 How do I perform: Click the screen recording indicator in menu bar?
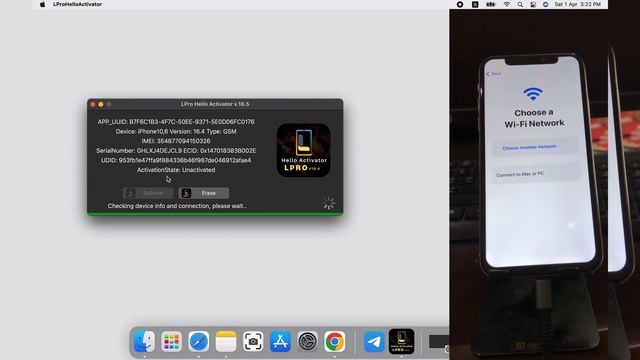[460, 4]
